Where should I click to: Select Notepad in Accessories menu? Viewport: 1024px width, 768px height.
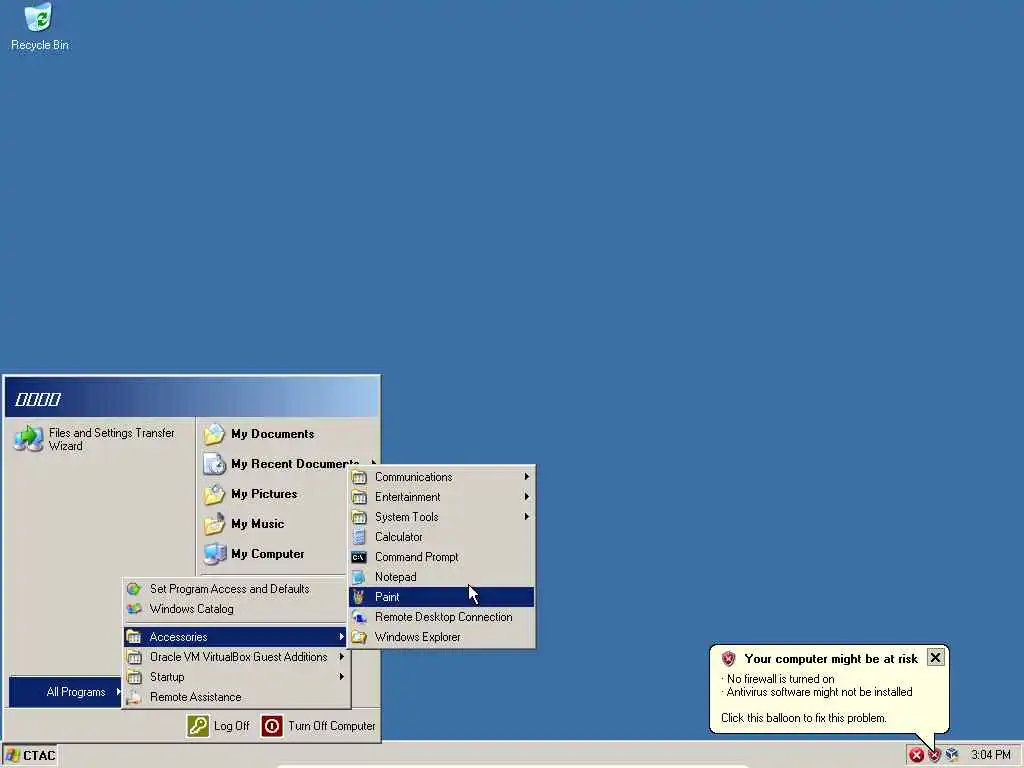[442, 577]
